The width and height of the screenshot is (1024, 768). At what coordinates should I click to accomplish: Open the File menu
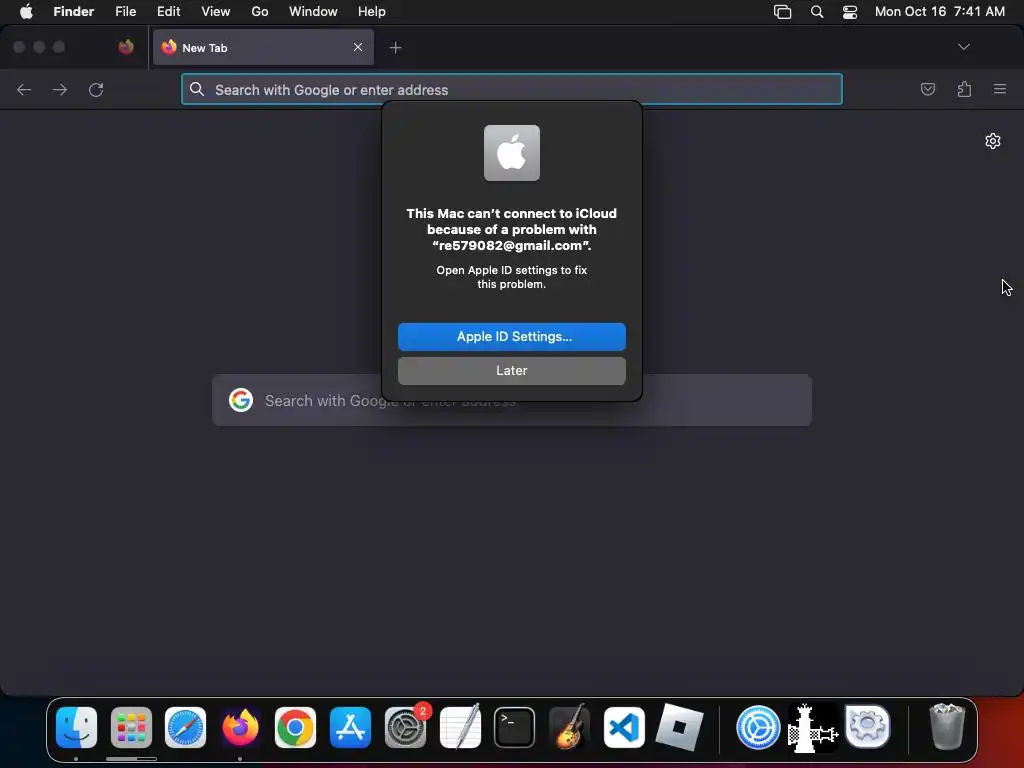tap(125, 11)
